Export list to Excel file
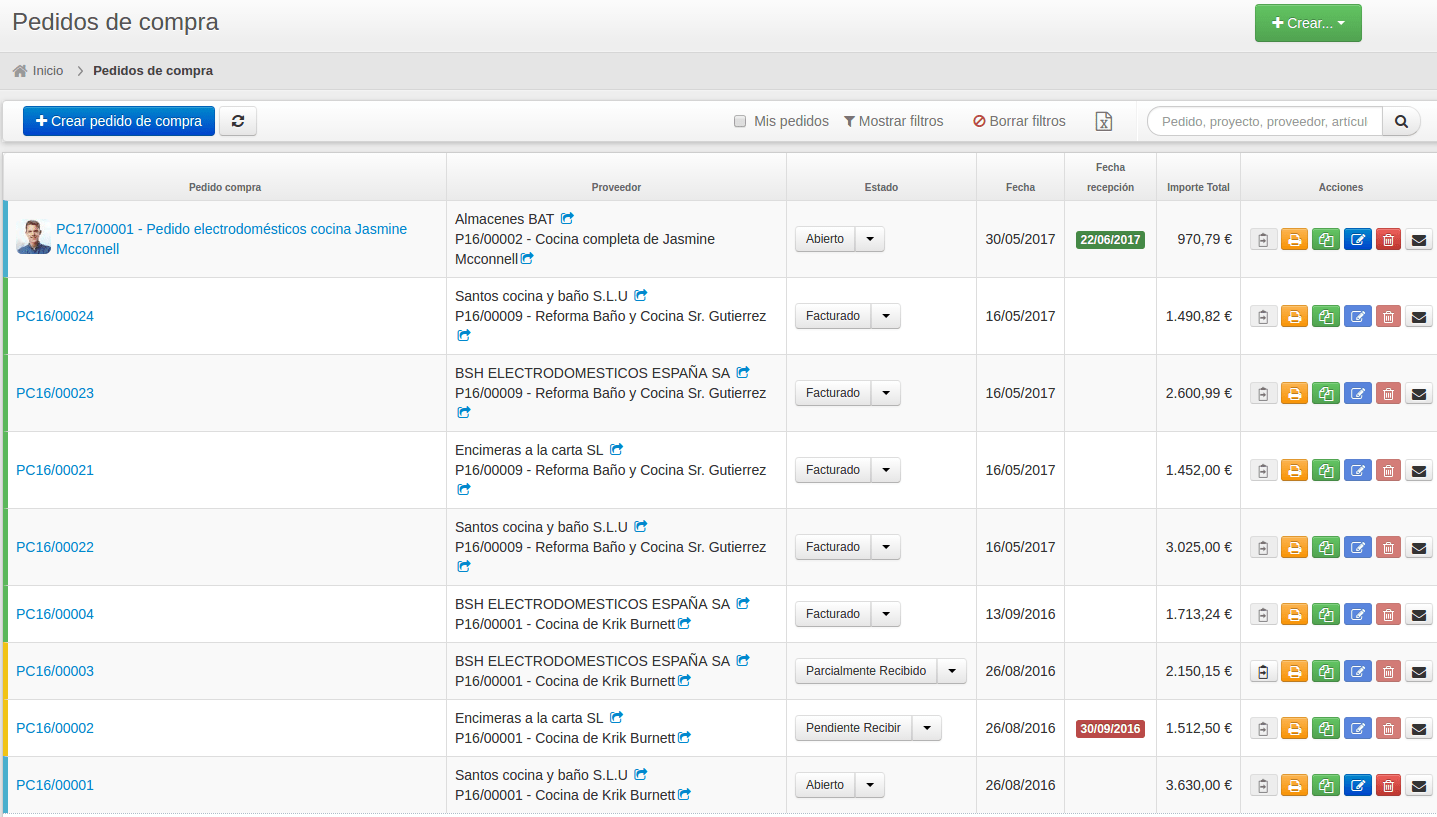Screen dimensions: 1437x817 coord(1103,121)
